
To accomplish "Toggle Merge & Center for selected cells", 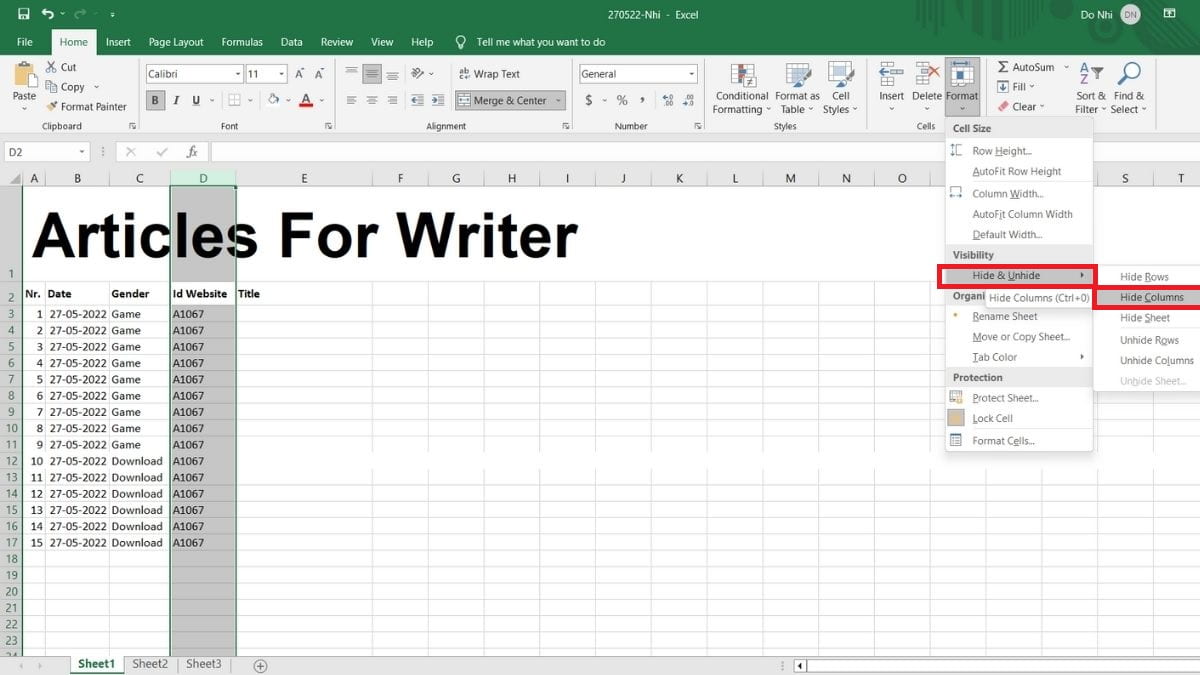I will [503, 100].
